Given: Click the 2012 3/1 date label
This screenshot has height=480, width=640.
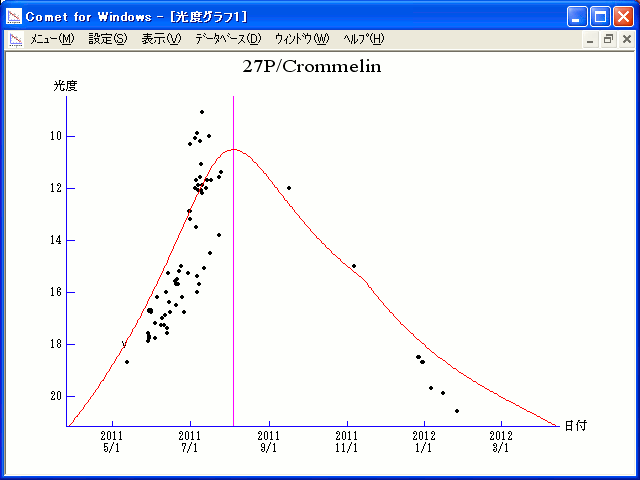Looking at the screenshot, I should (x=501, y=442).
